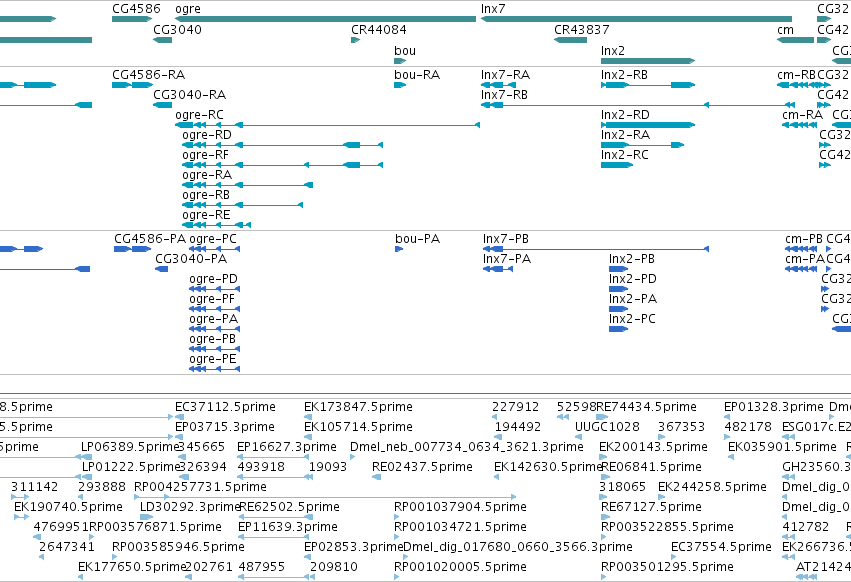Click transcript ogre-RC
Viewport: 851px width, 582px height.
(328, 125)
